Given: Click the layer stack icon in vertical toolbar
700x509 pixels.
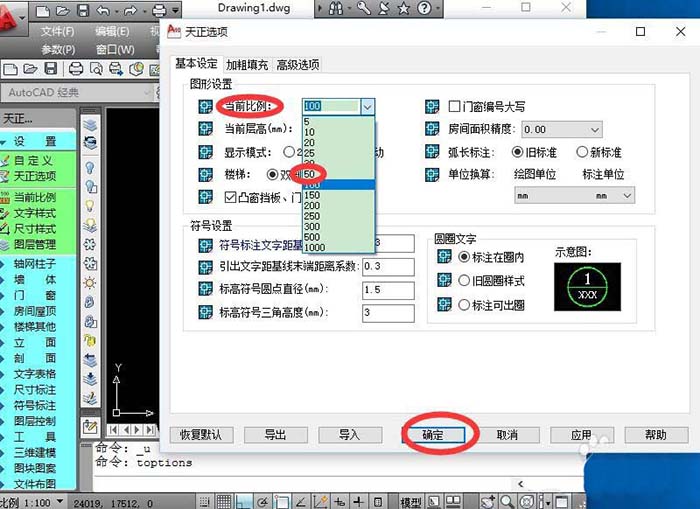Looking at the screenshot, I should (90, 125).
